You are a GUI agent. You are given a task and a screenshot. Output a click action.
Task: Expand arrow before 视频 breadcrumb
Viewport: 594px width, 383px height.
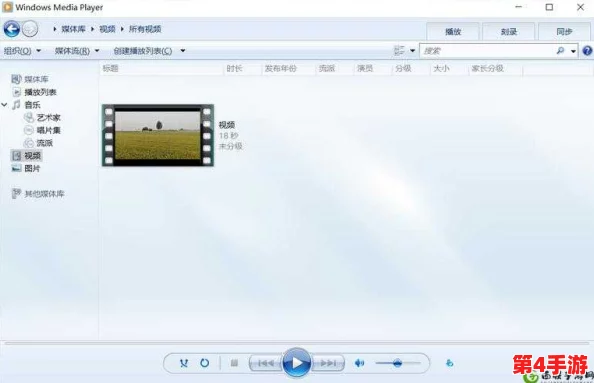click(x=92, y=29)
